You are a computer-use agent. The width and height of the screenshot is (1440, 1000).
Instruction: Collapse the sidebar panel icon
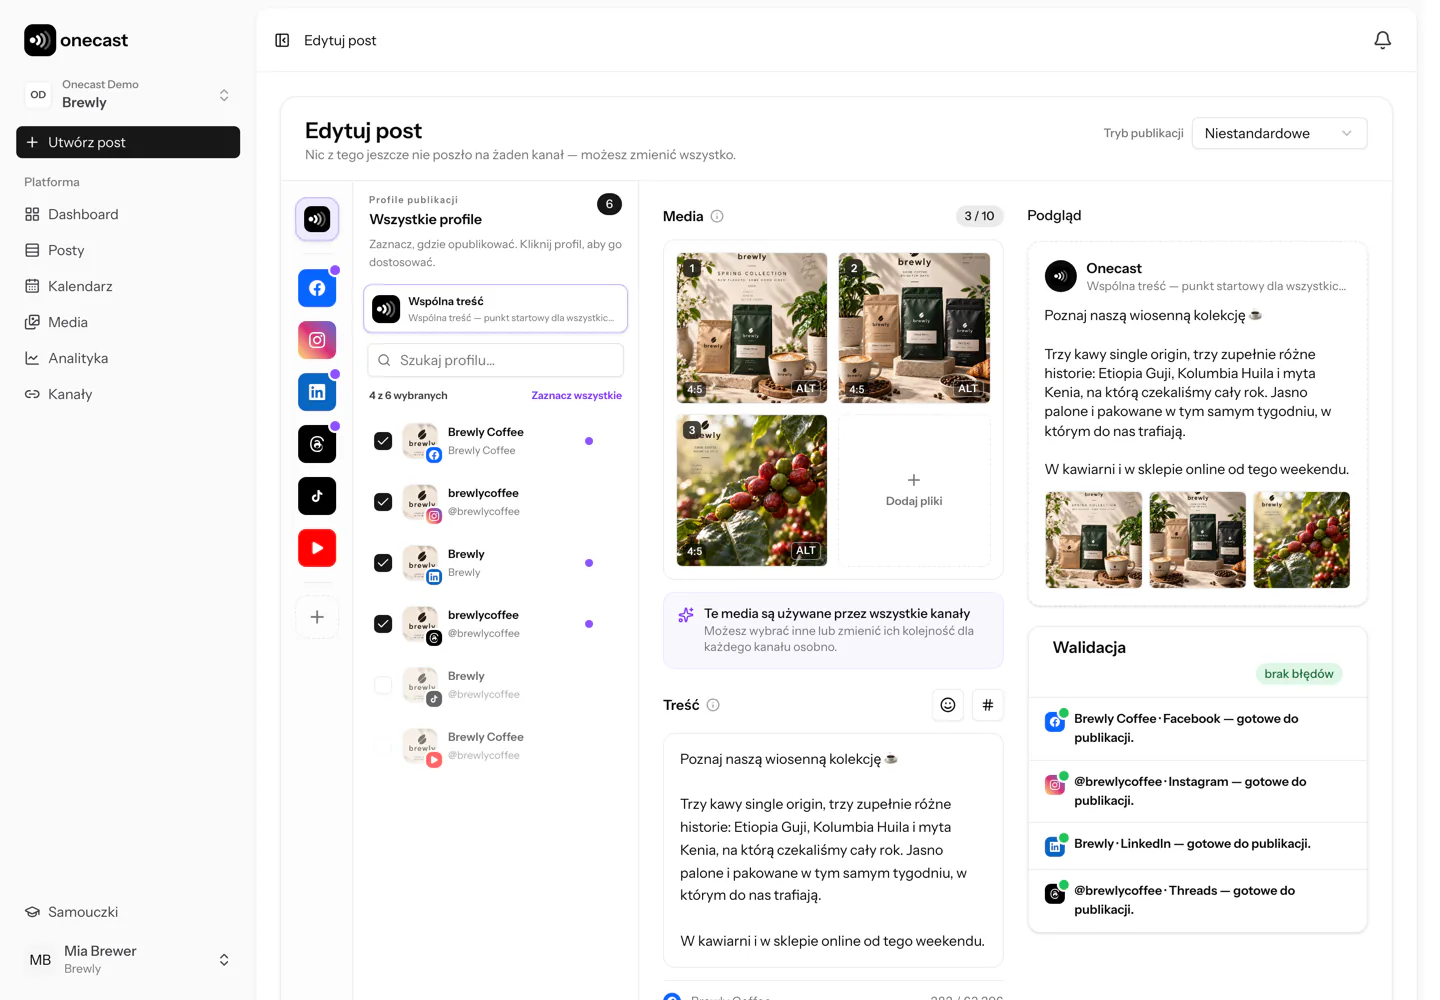(x=282, y=40)
